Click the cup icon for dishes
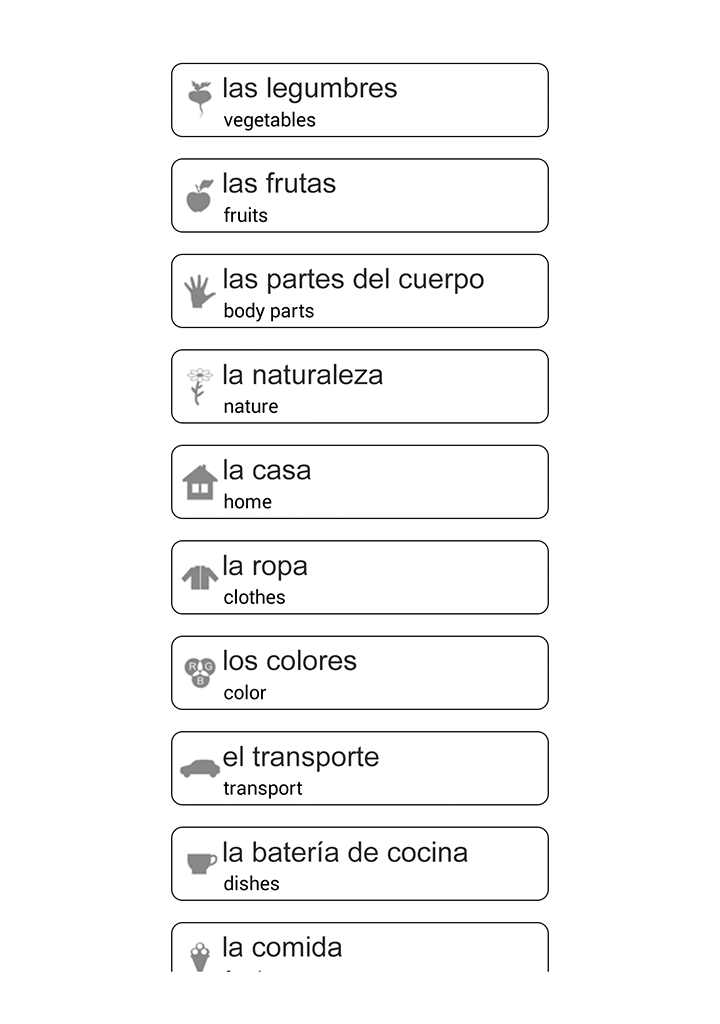Screen dimensions: 720x1024 click(201, 863)
